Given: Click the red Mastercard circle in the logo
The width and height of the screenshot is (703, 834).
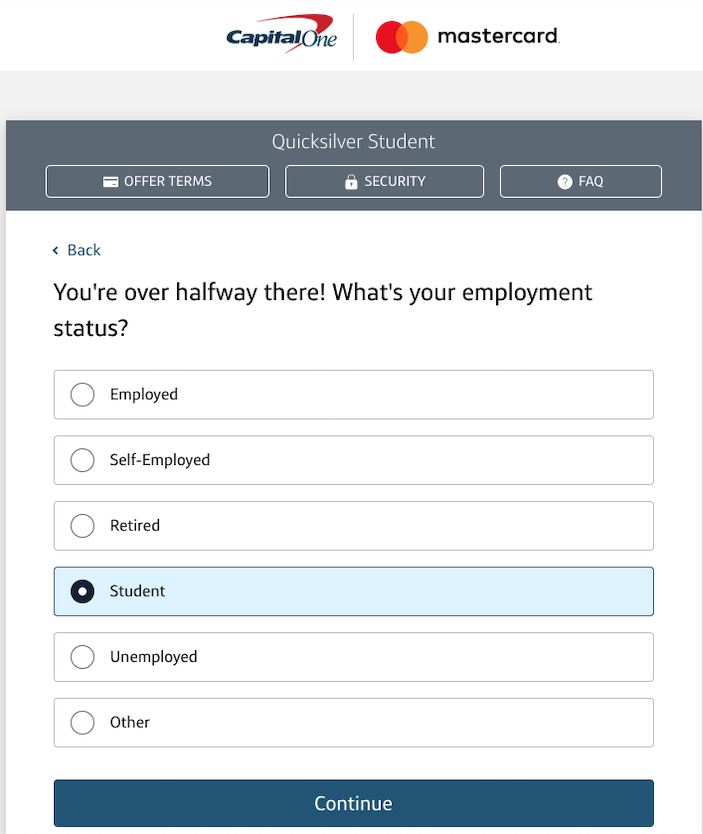Looking at the screenshot, I should (390, 36).
